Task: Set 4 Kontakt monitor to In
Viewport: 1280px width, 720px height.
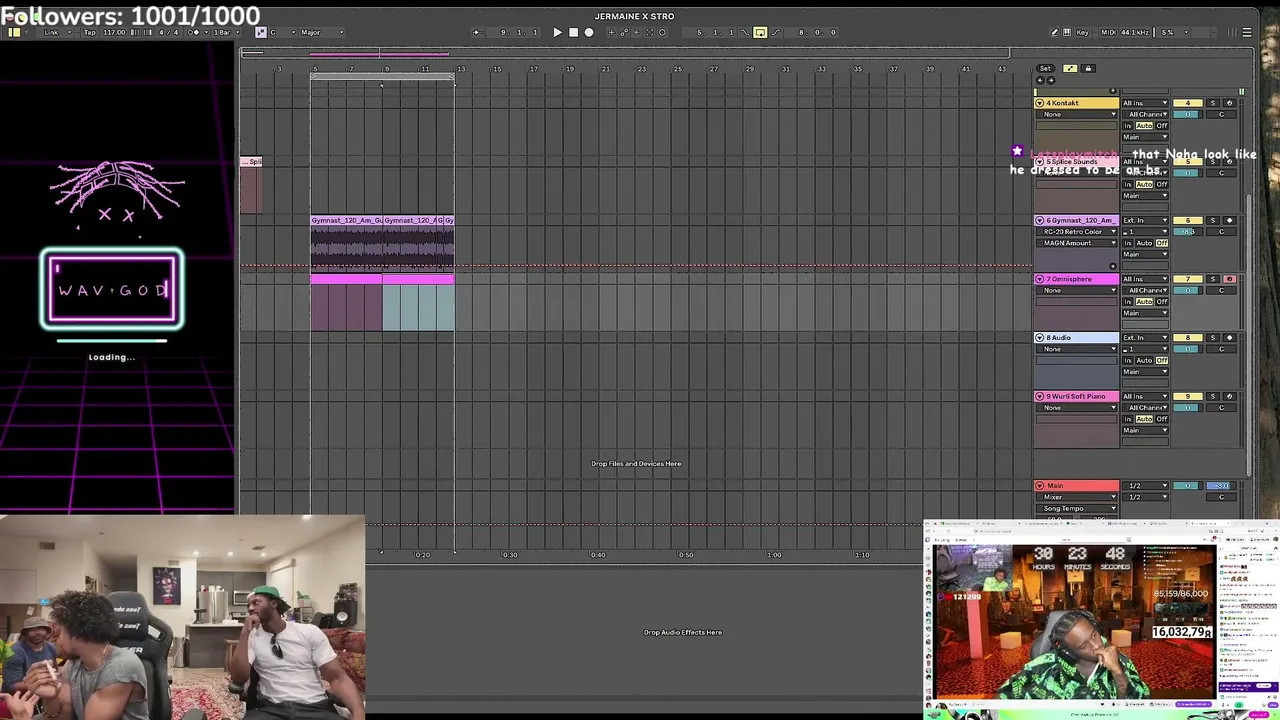Action: point(1128,126)
